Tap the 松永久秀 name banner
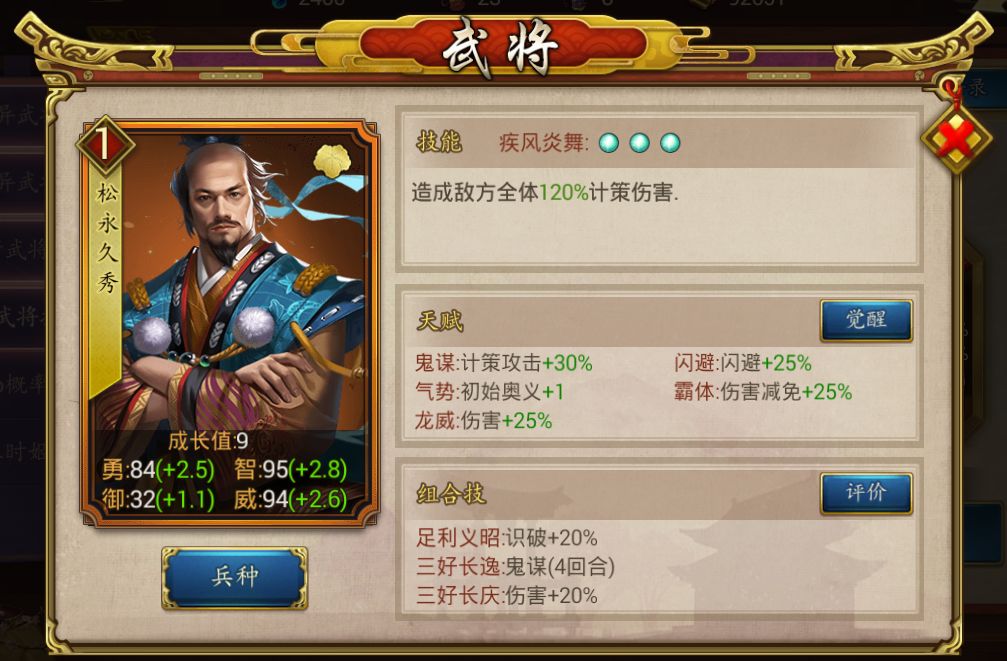 tap(107, 238)
